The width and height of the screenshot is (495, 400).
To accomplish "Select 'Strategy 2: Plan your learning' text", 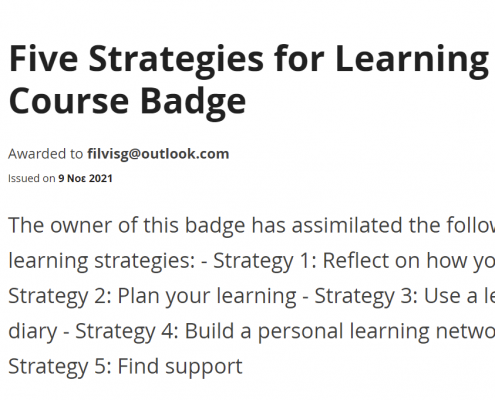I will click(152, 296).
